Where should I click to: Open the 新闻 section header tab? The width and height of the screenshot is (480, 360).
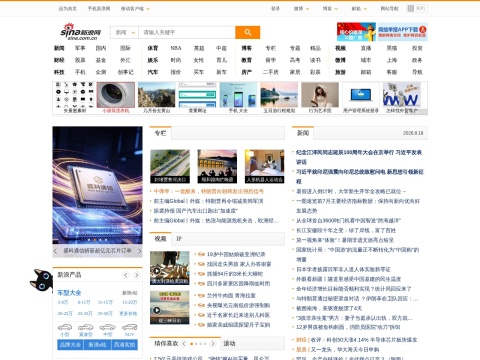click(x=303, y=133)
